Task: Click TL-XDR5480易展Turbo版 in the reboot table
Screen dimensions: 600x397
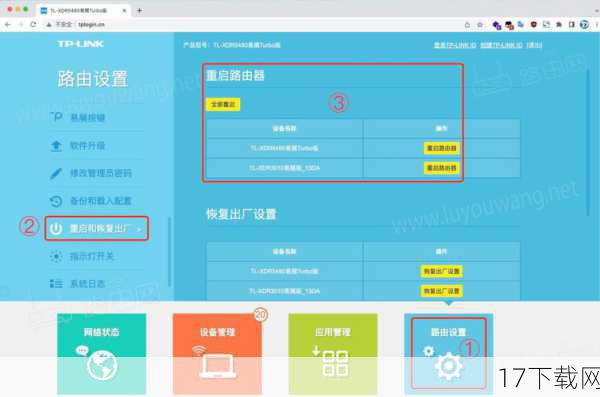Action: (284, 148)
